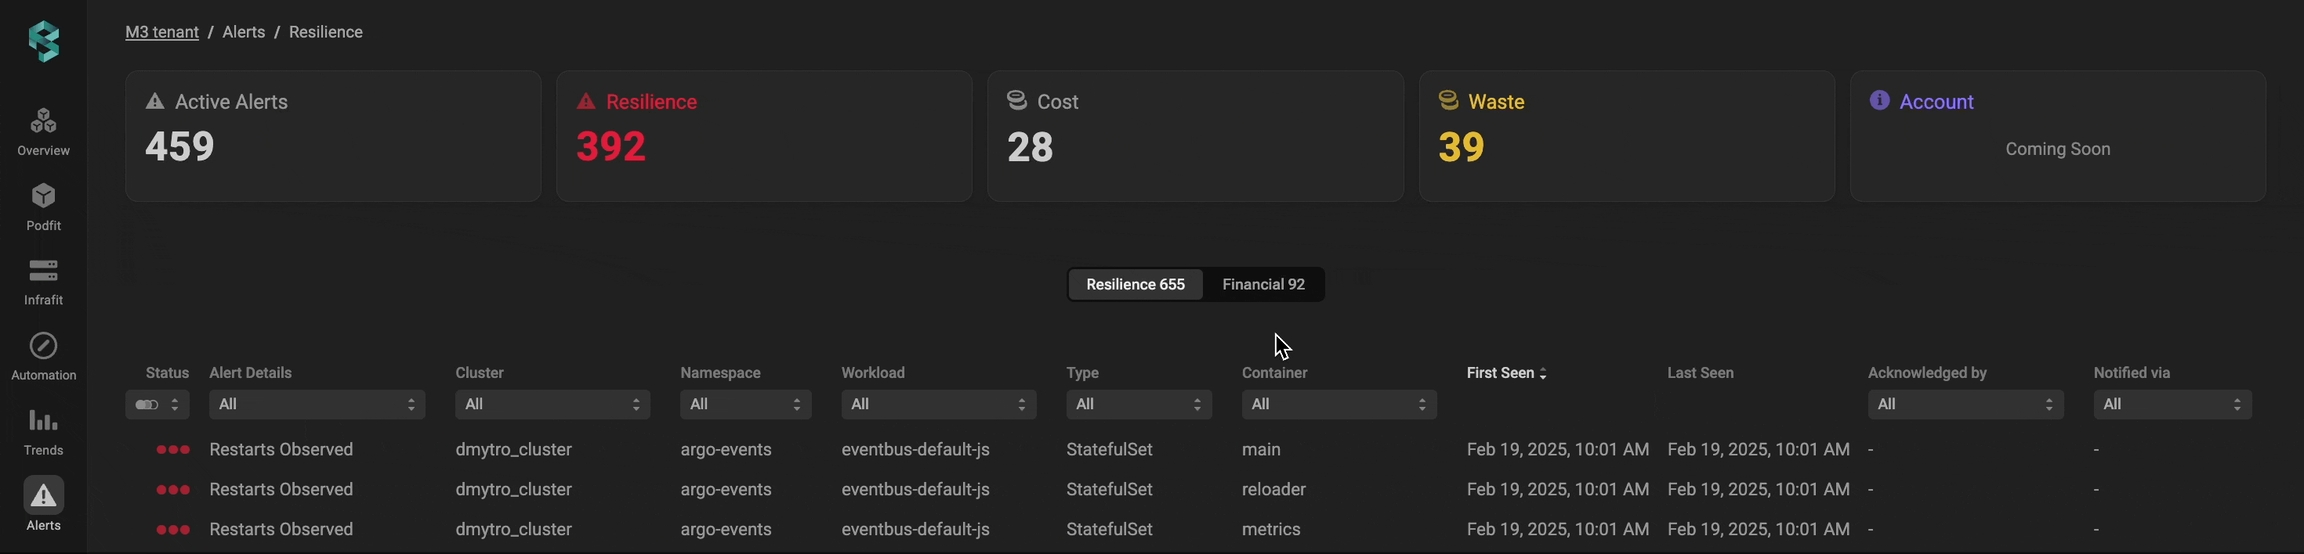The width and height of the screenshot is (2304, 554).
Task: Click red severity dots of main container row
Action: point(173,450)
